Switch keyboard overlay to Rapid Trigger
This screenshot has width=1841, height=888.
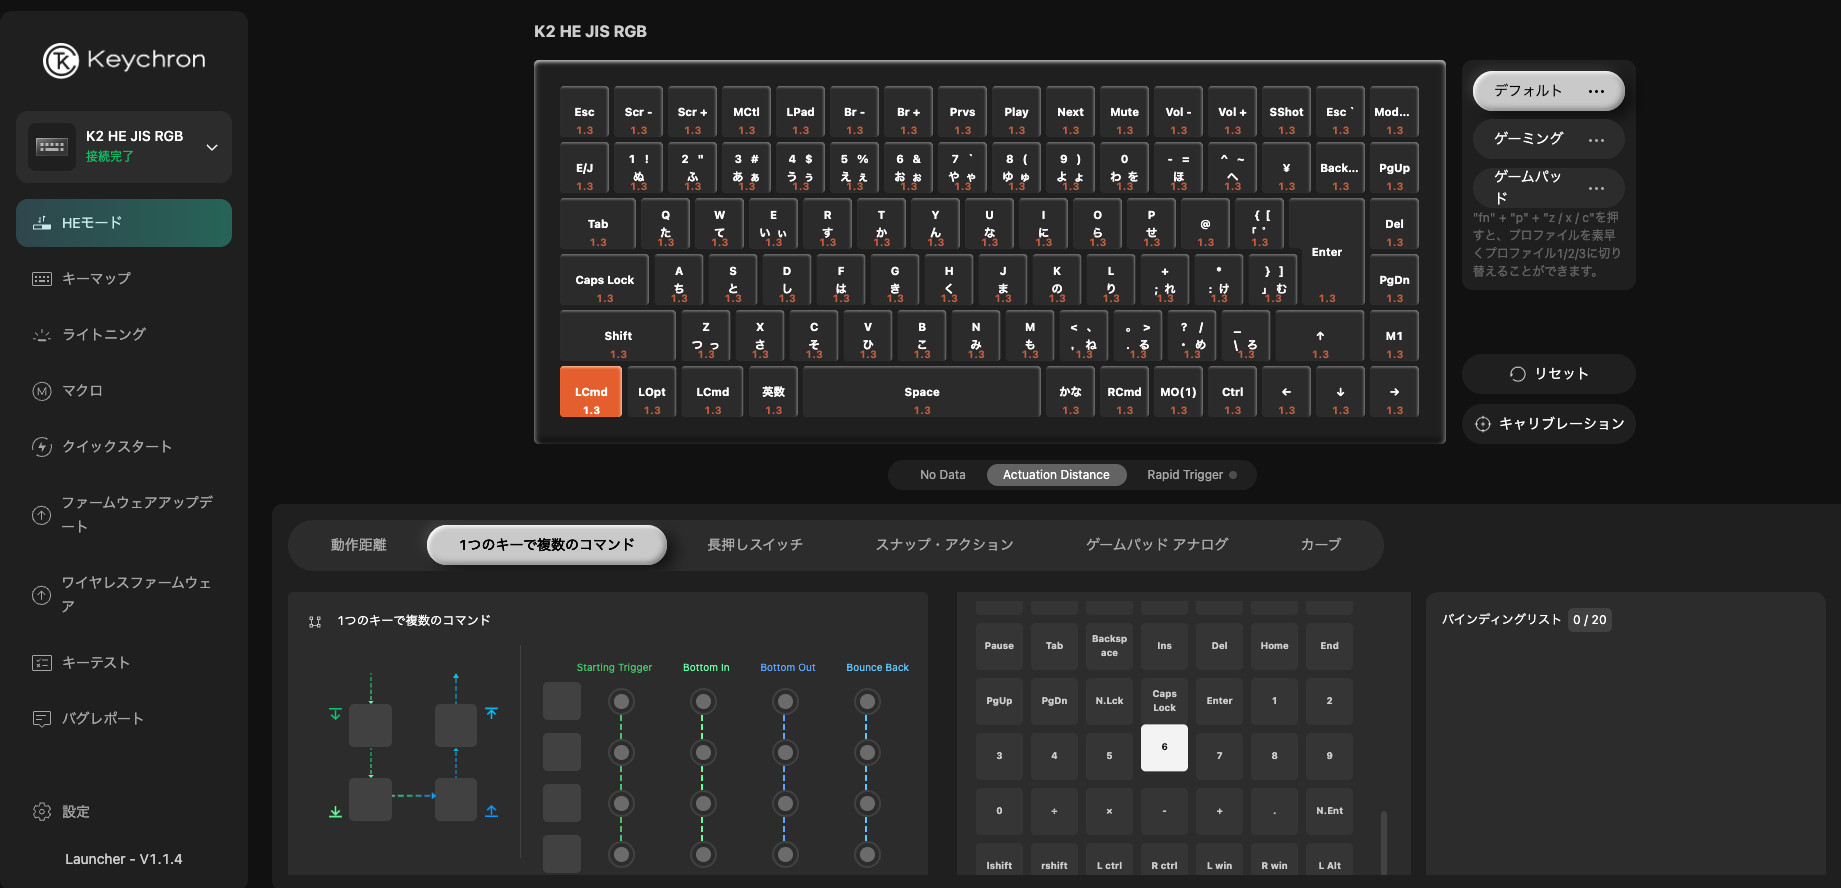coord(1185,475)
